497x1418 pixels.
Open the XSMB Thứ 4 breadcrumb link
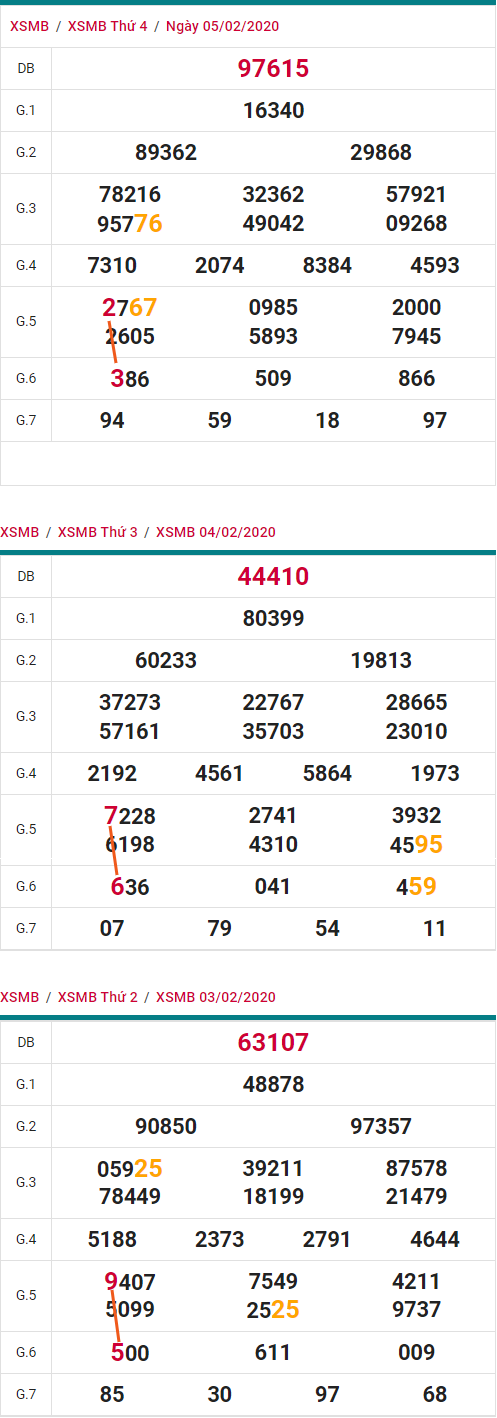point(107,26)
